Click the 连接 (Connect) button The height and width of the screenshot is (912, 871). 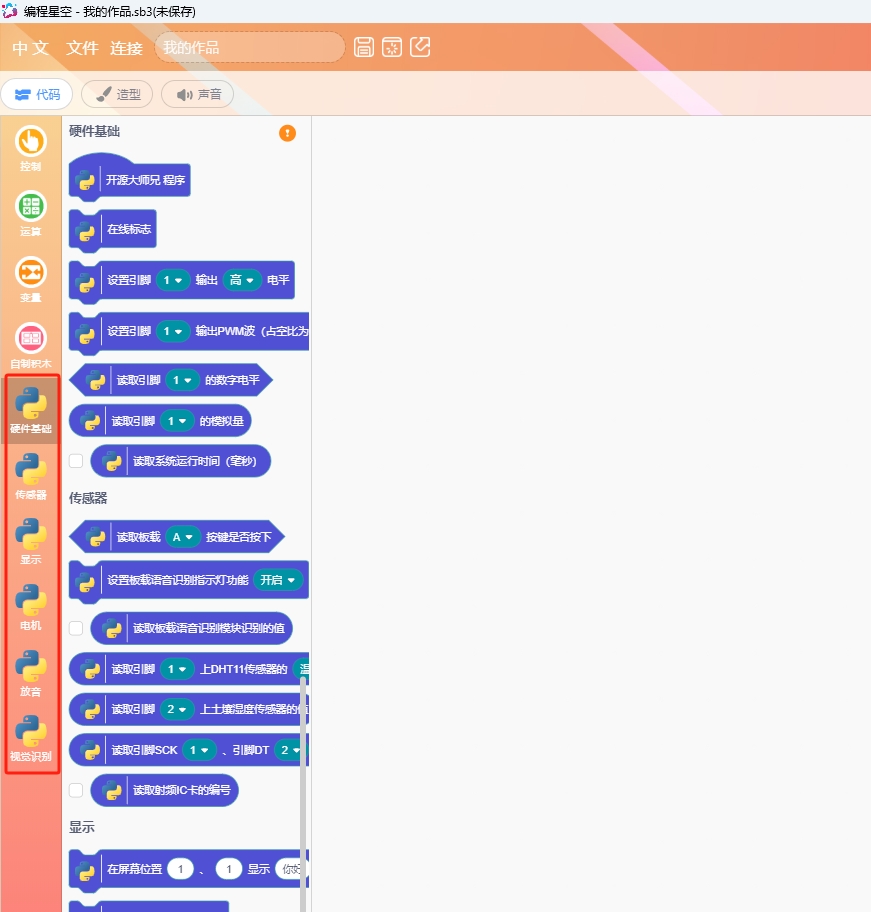coord(126,48)
